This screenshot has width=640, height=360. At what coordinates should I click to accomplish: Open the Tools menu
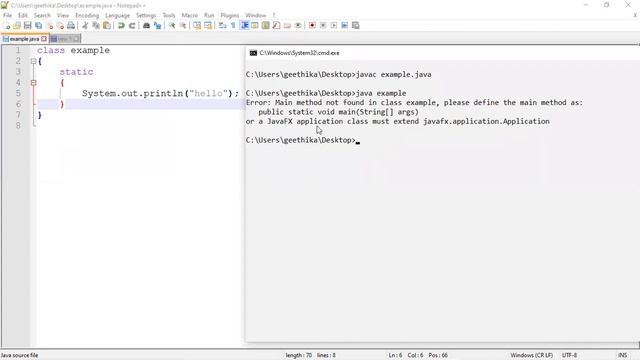[169, 16]
